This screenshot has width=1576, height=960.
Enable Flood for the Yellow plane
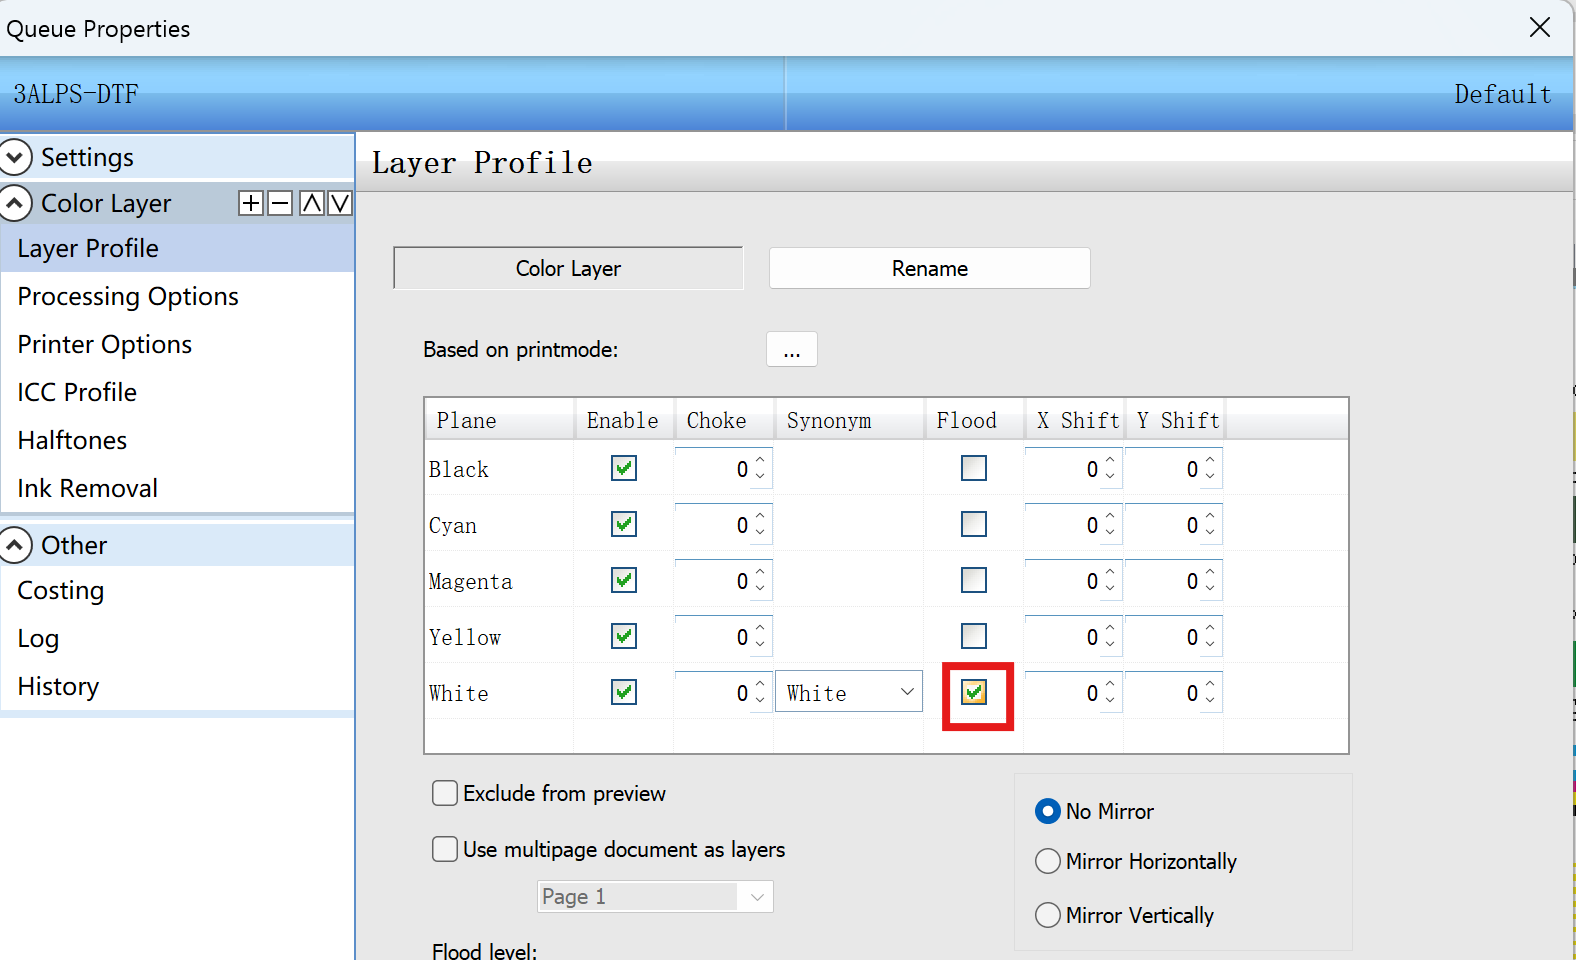pyautogui.click(x=974, y=636)
